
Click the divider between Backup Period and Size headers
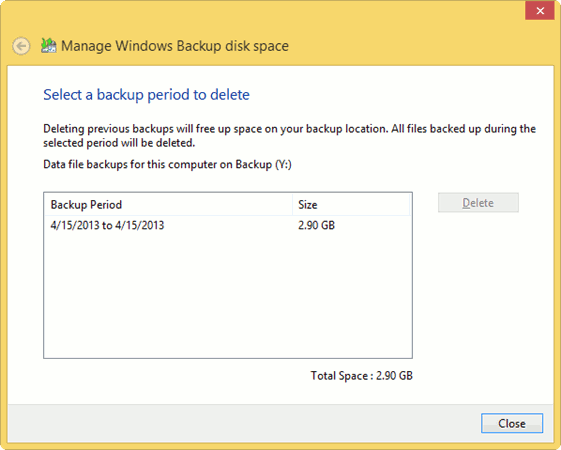click(292, 205)
